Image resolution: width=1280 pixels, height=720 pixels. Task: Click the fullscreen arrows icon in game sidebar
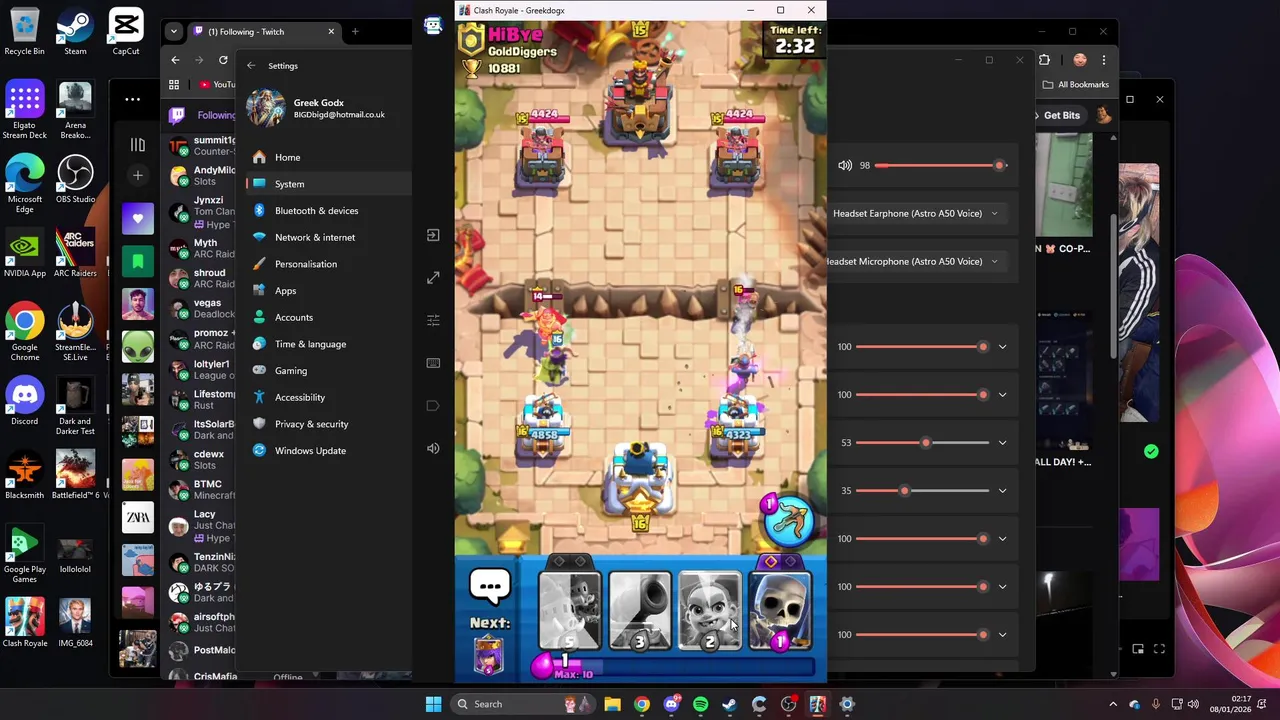[433, 278]
